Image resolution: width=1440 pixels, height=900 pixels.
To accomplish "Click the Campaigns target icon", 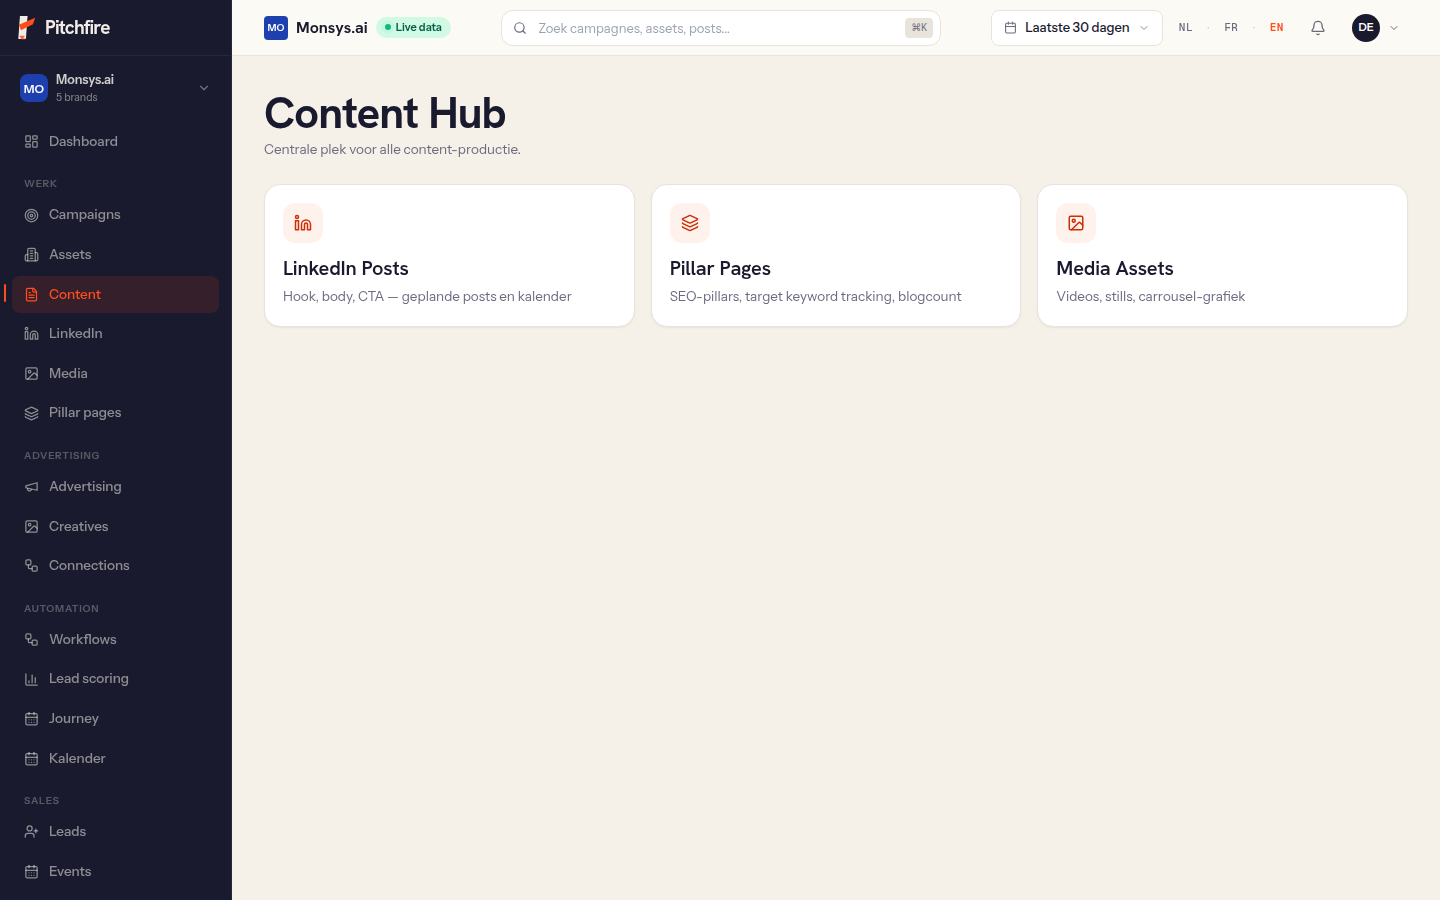I will point(32,215).
